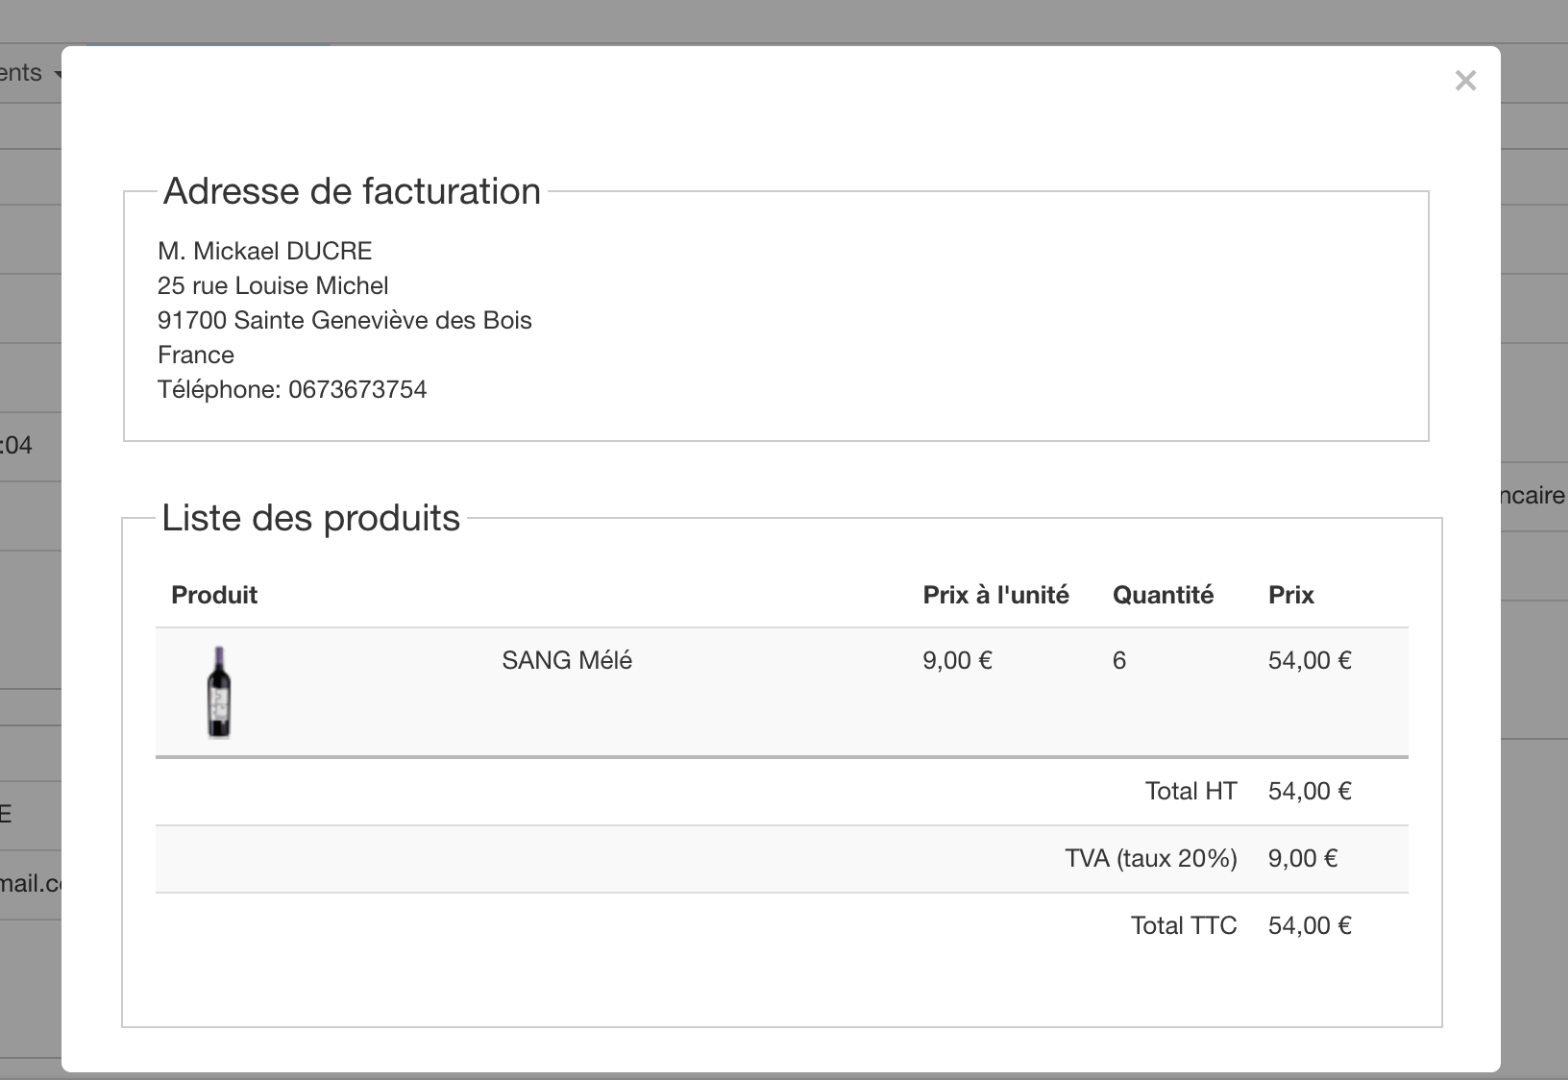
Task: Select the SANG Mélé product name
Action: 566,660
